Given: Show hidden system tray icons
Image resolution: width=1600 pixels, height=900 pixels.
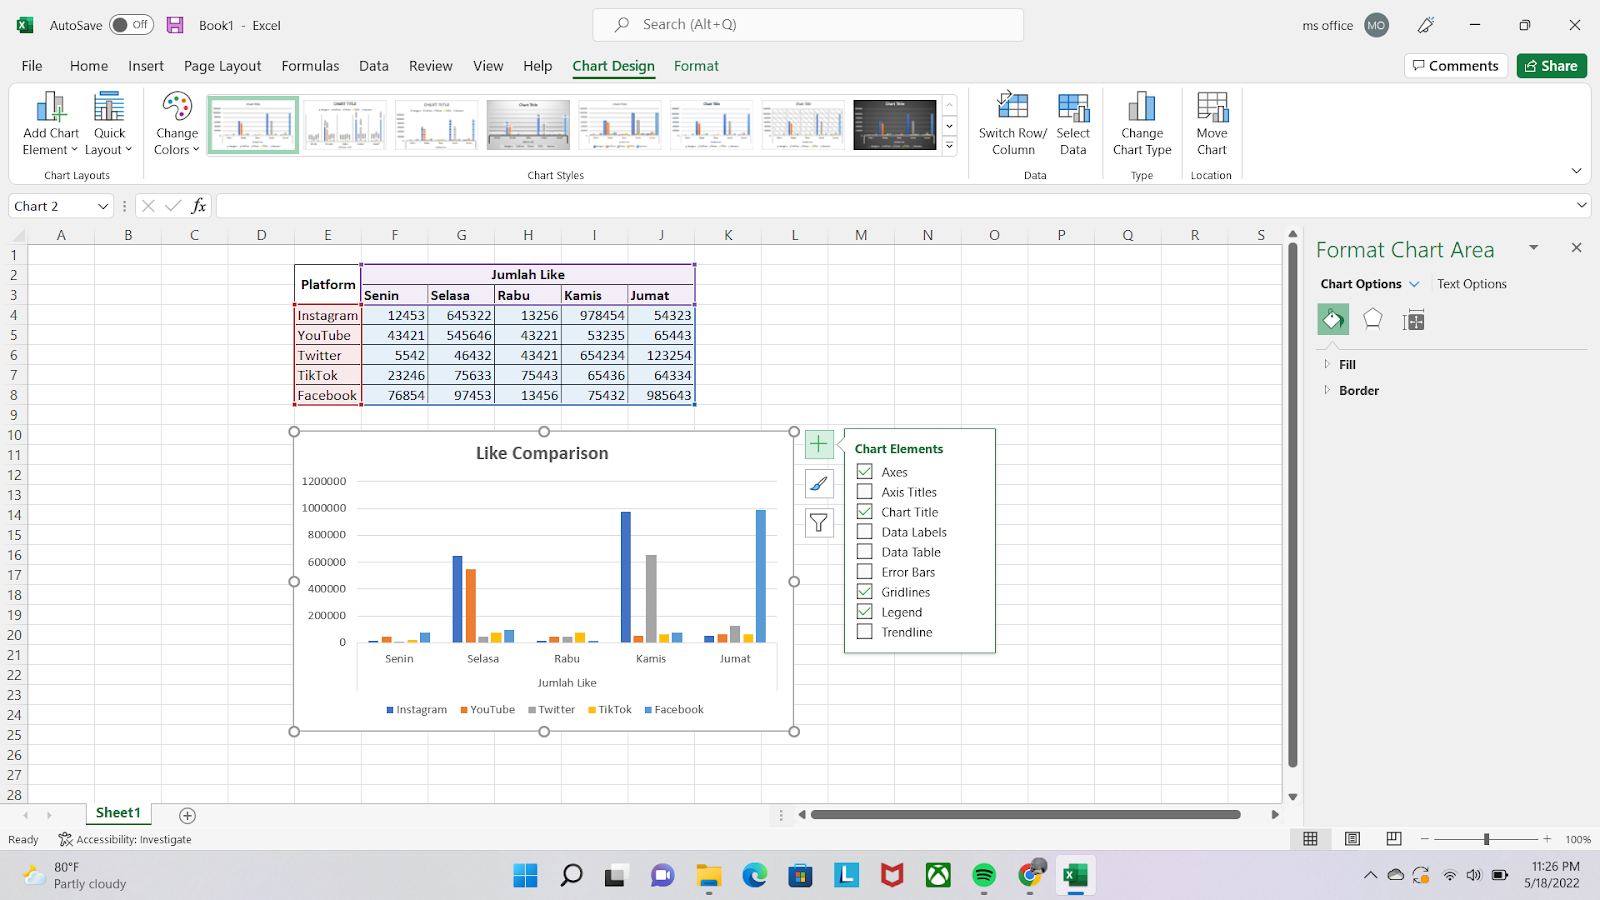Looking at the screenshot, I should click(1370, 876).
